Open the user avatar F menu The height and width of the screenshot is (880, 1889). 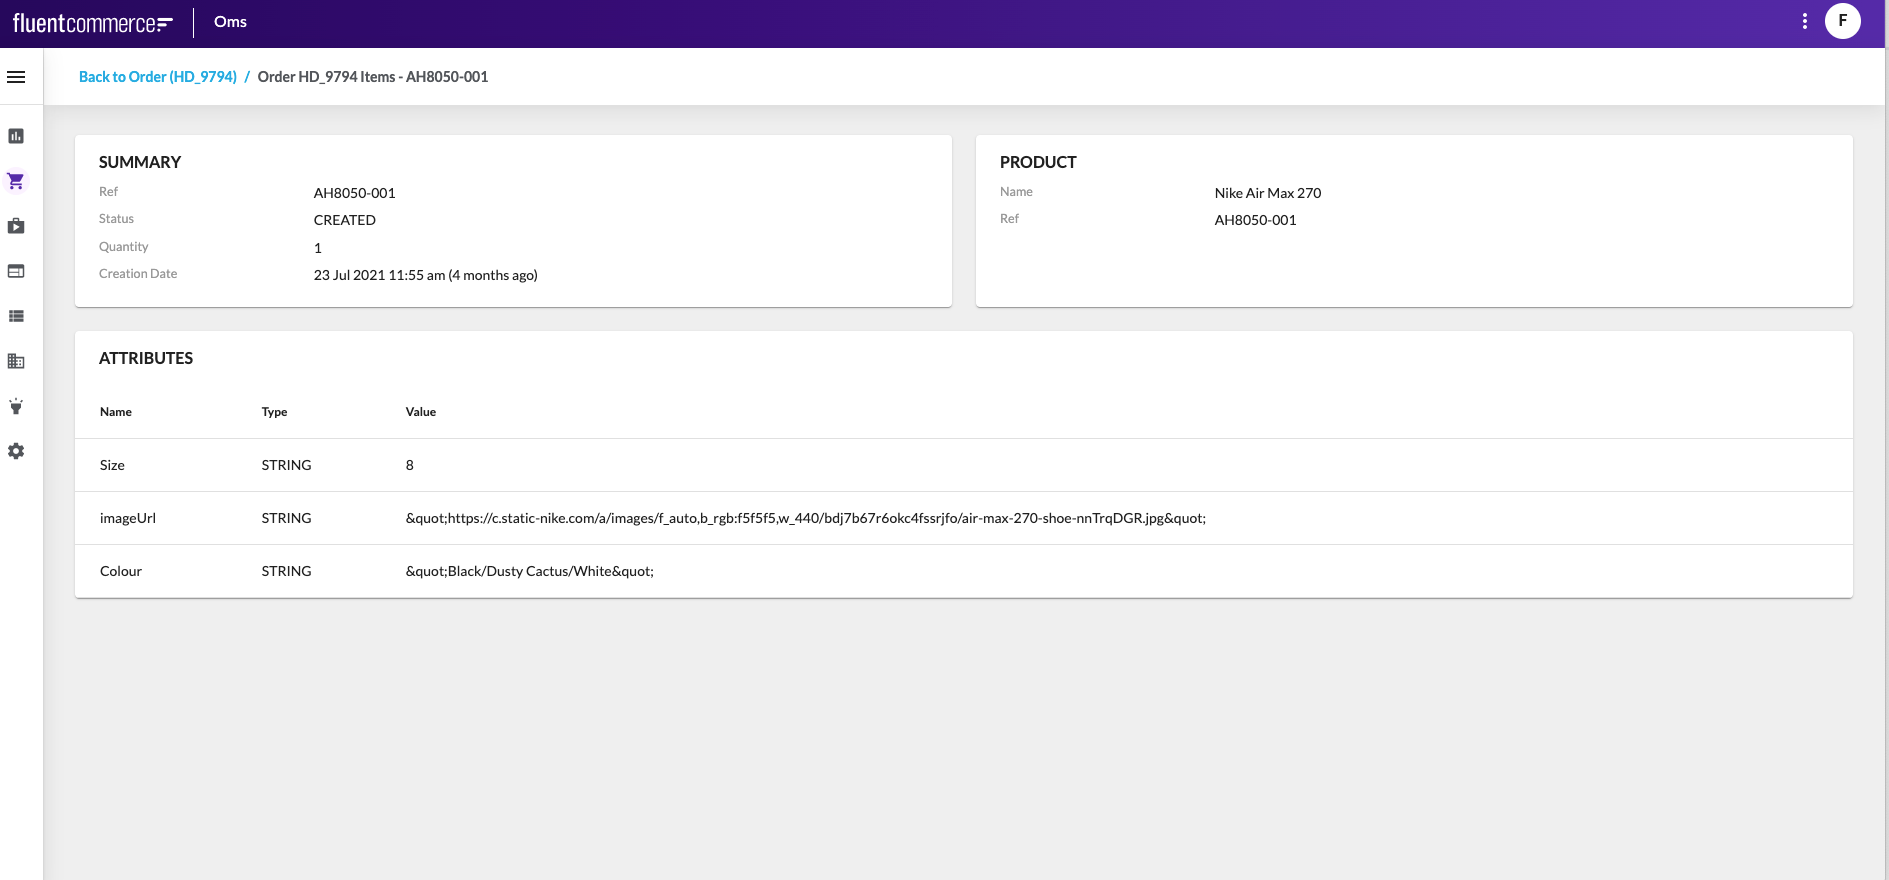[x=1842, y=21]
